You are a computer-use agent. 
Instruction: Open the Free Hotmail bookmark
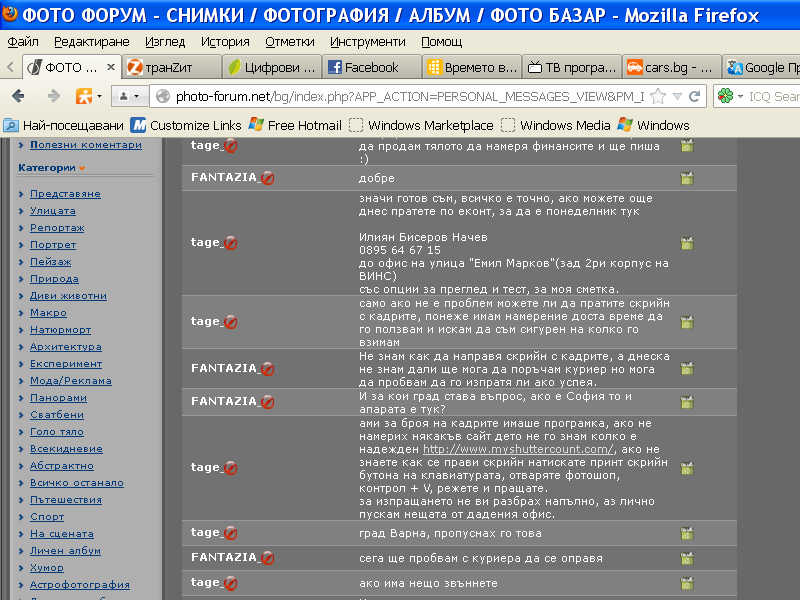point(297,125)
